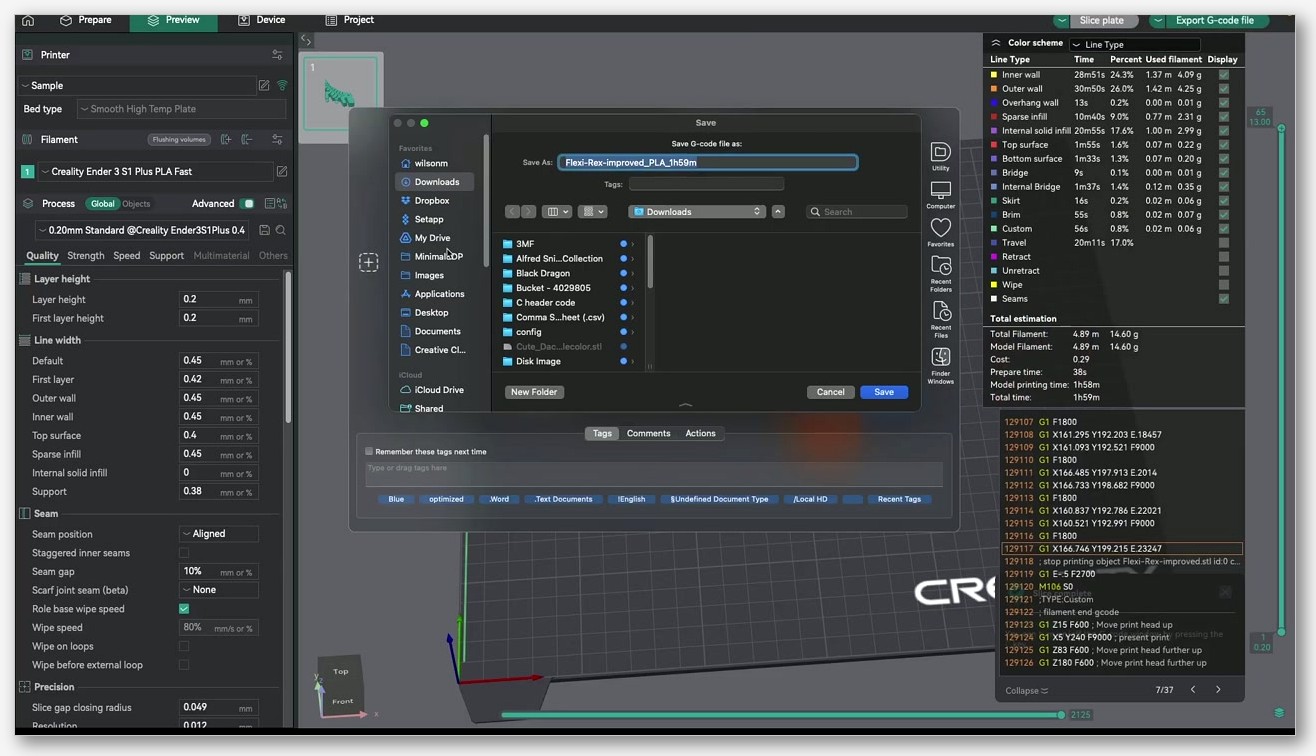This screenshot has height=756, width=1316.
Task: Uncheck Seams display checkbox
Action: pyautogui.click(x=1224, y=299)
